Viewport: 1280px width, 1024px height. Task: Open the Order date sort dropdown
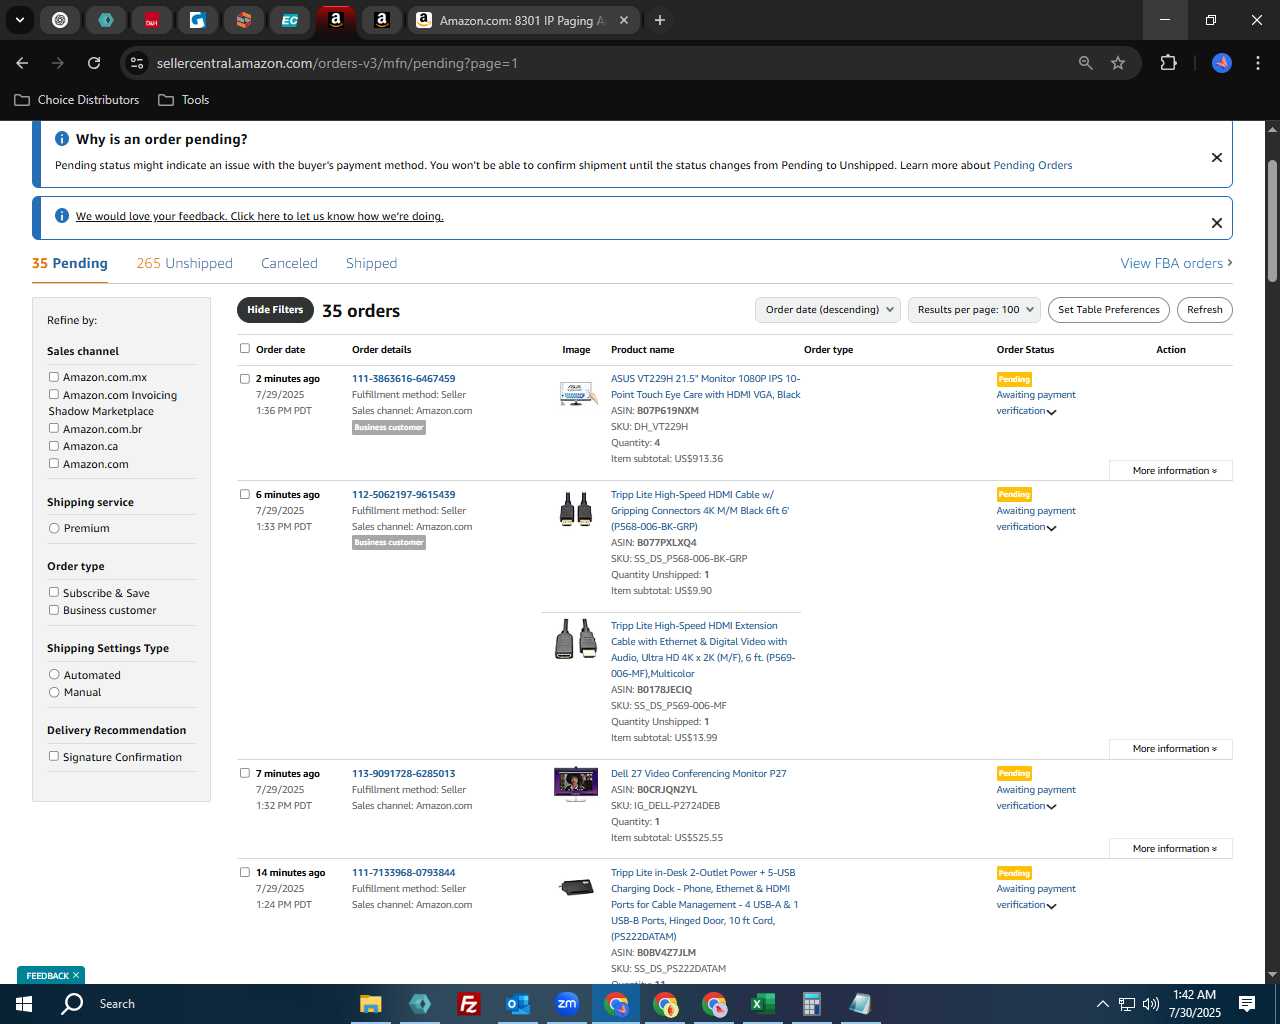click(828, 310)
